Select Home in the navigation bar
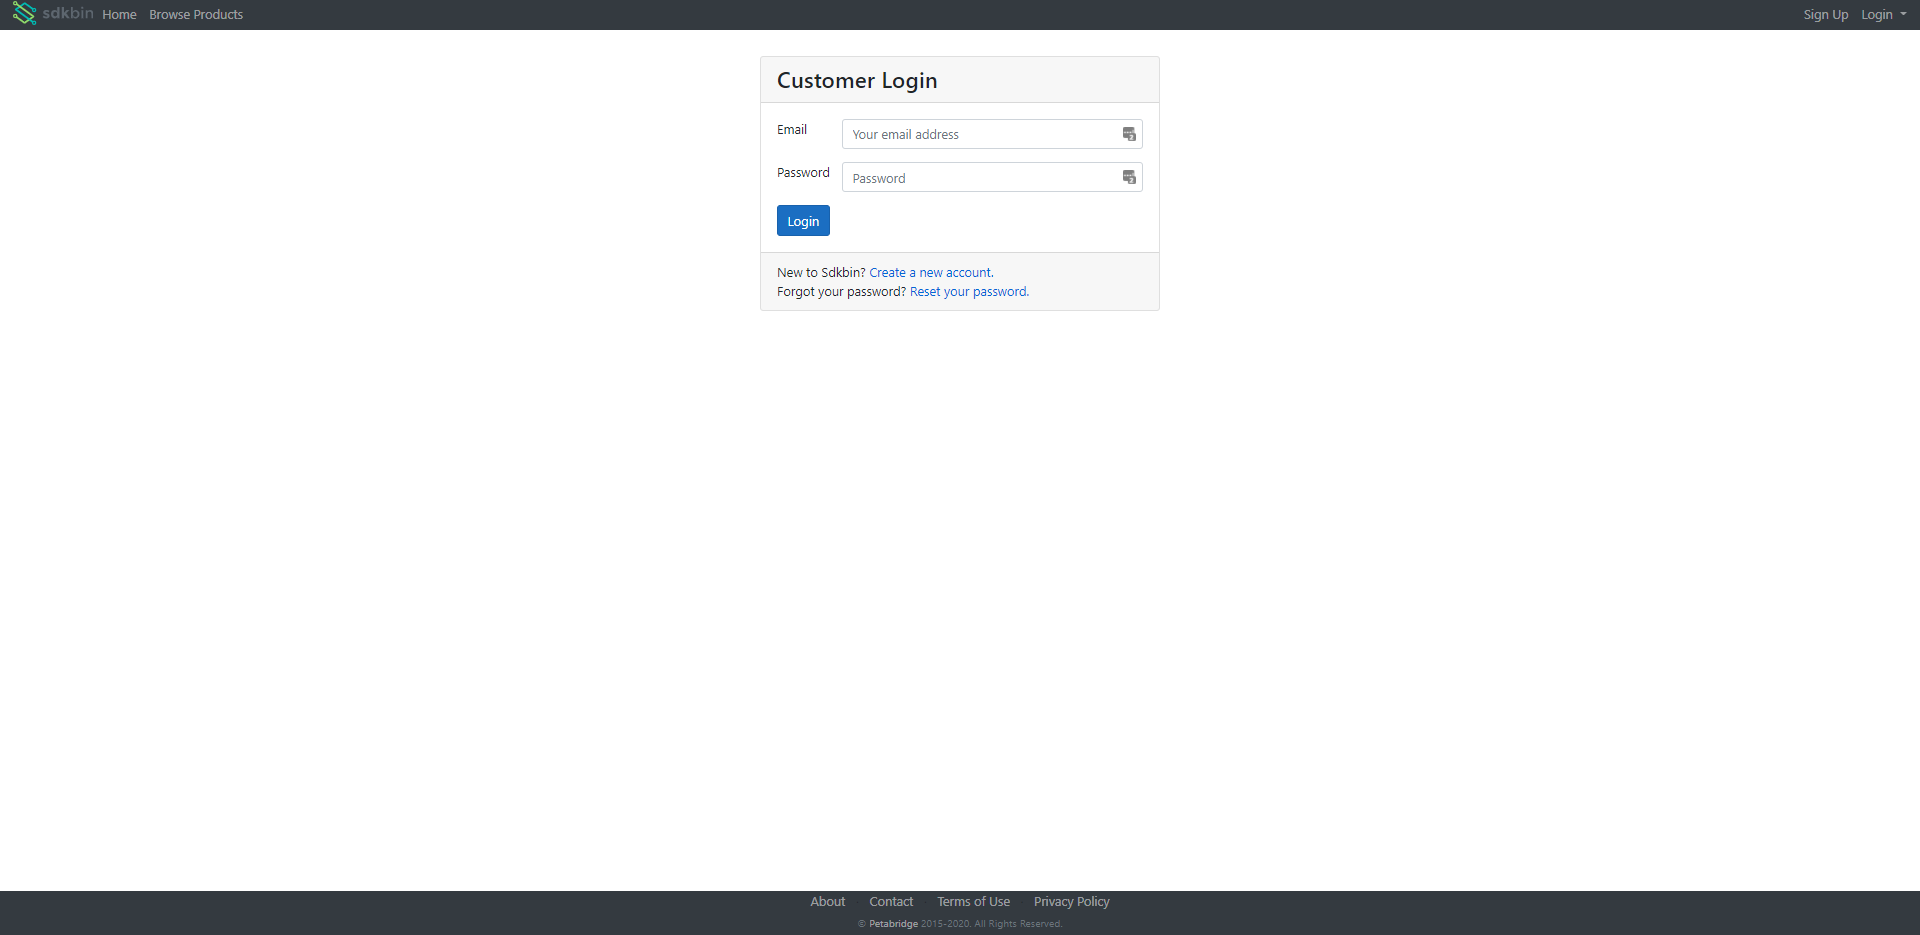This screenshot has width=1920, height=935. 119,14
